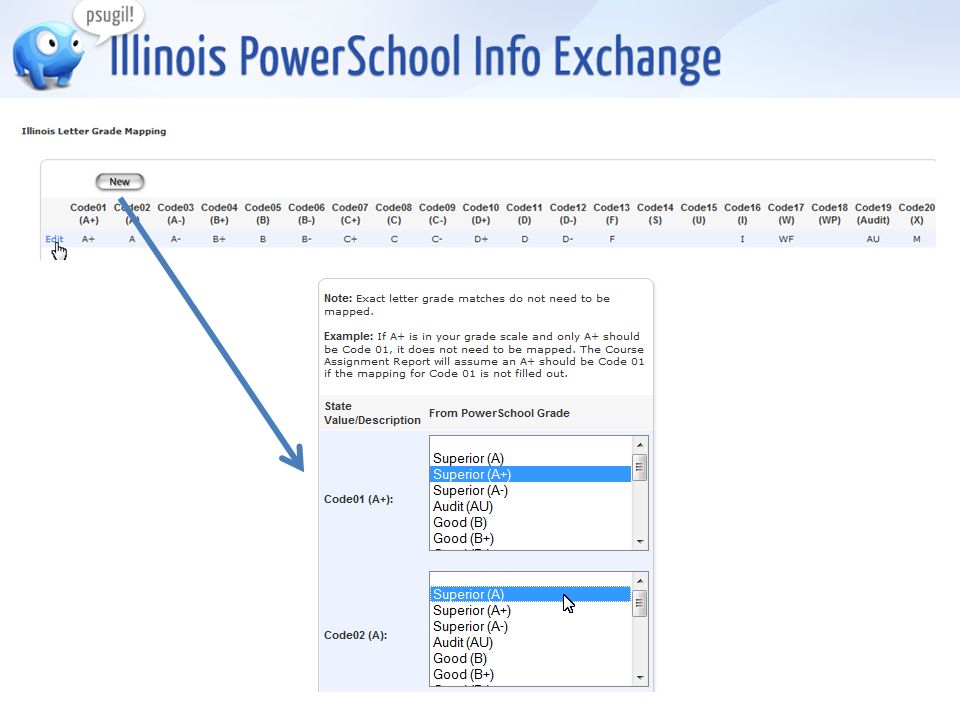
Task: Click Code02 list scroll down arrow
Action: (x=640, y=677)
